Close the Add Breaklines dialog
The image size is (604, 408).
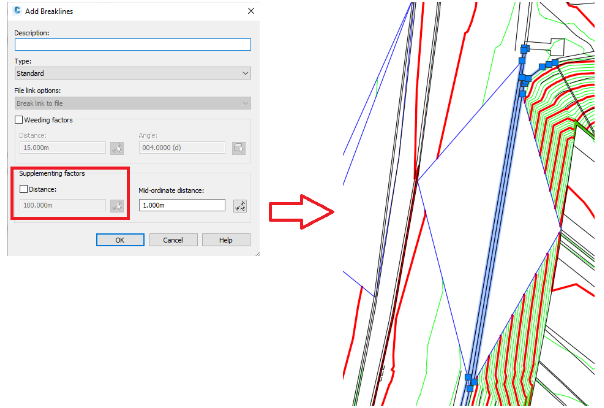pyautogui.click(x=251, y=11)
